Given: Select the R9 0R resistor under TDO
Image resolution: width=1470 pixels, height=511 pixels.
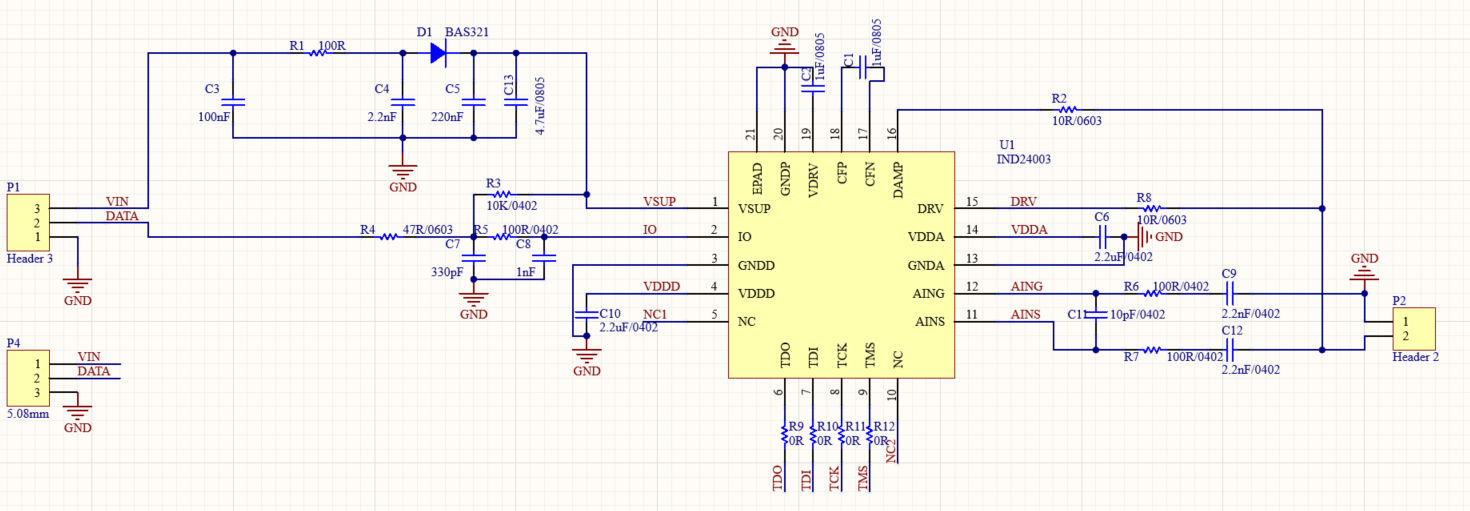Looking at the screenshot, I should click(784, 433).
